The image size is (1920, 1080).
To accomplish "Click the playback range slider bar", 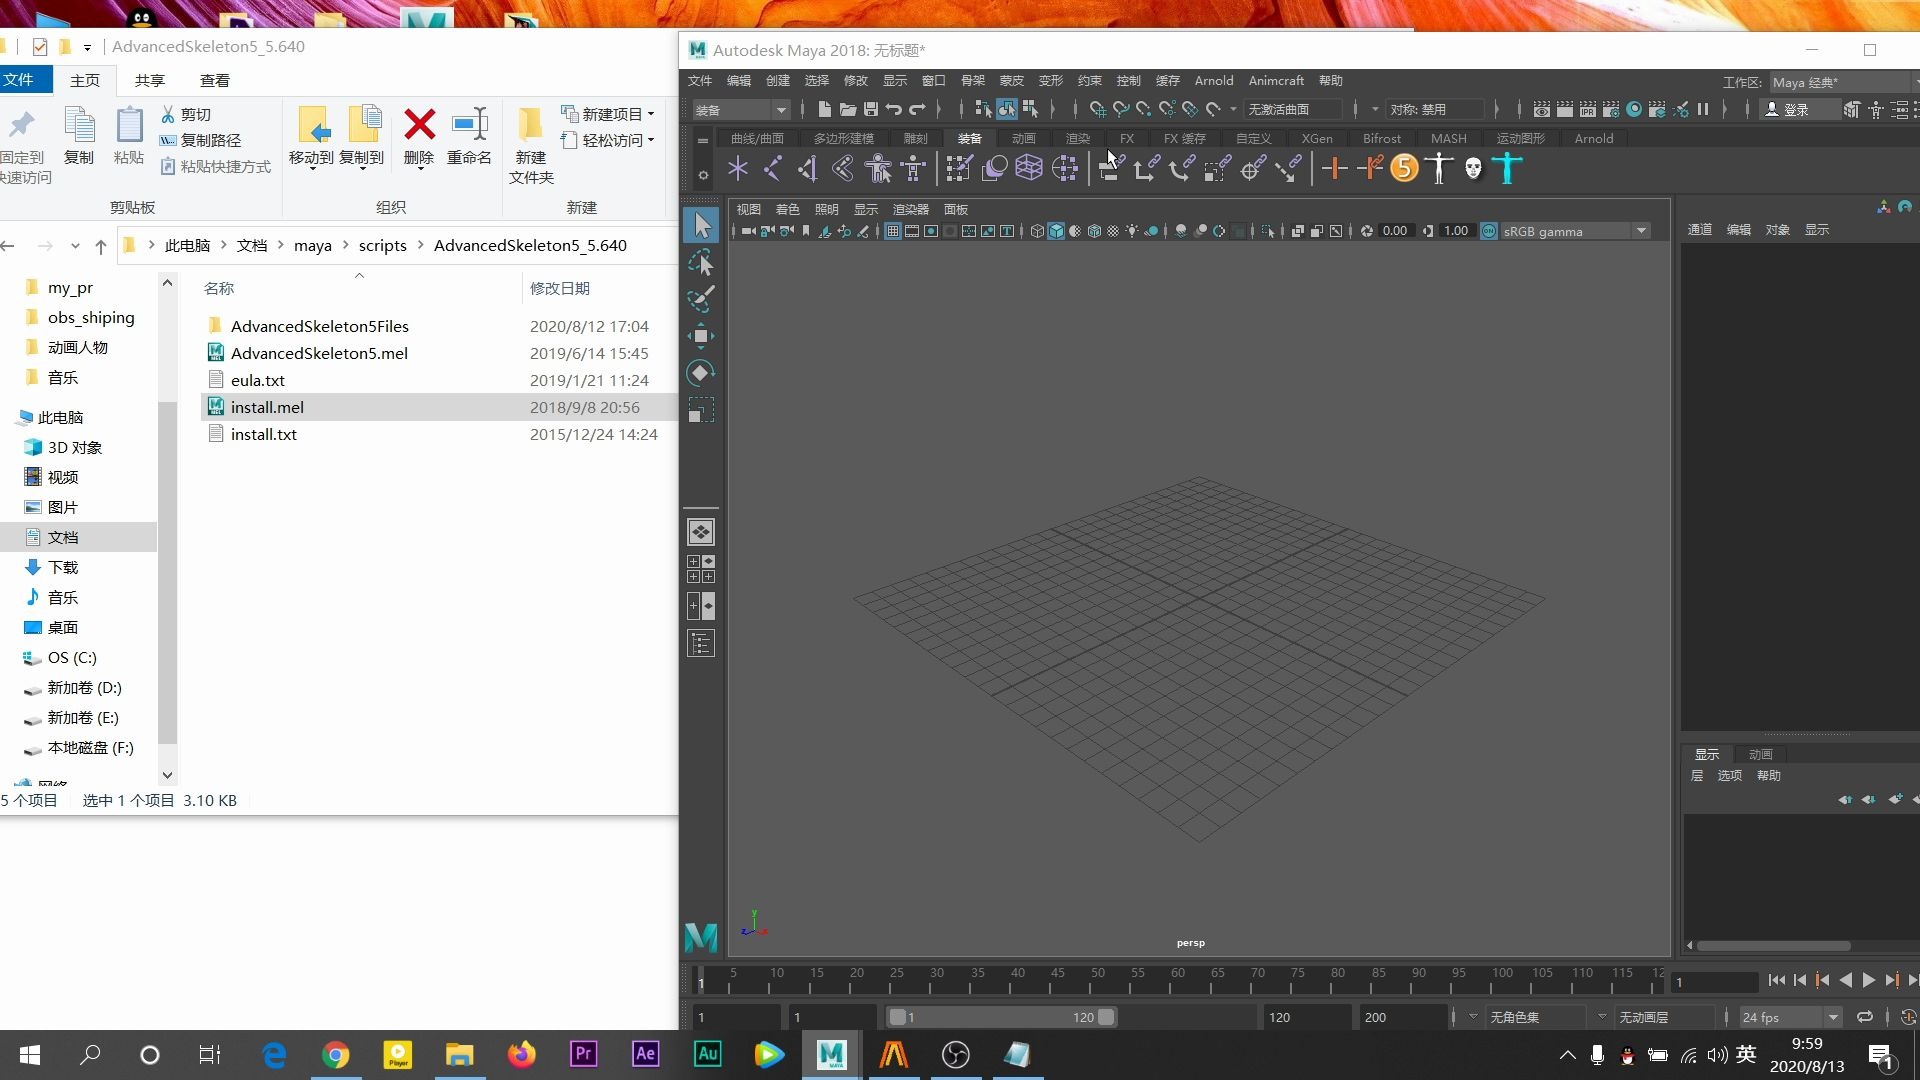I will 1001,1017.
